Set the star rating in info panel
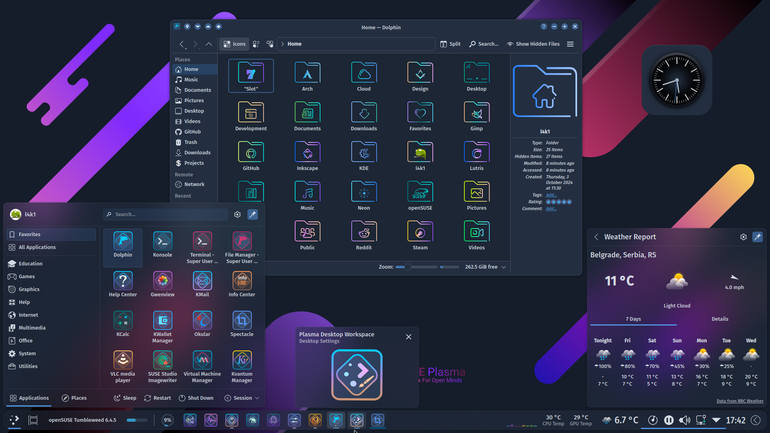 point(559,202)
